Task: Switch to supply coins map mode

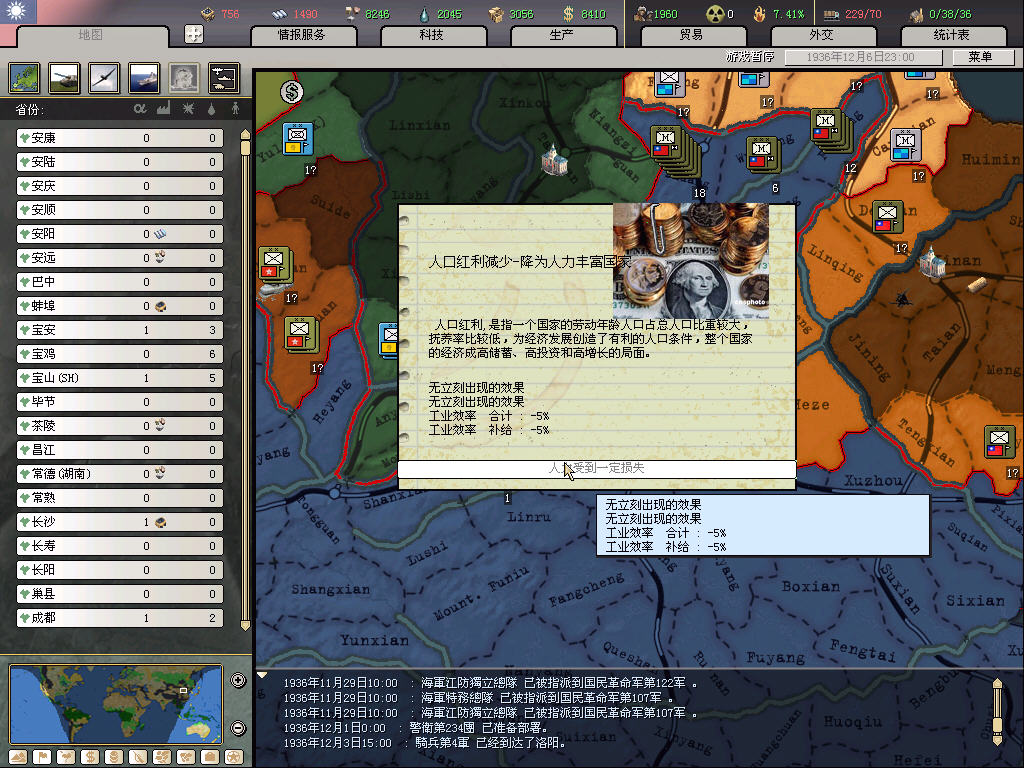Action: pyautogui.click(x=114, y=757)
